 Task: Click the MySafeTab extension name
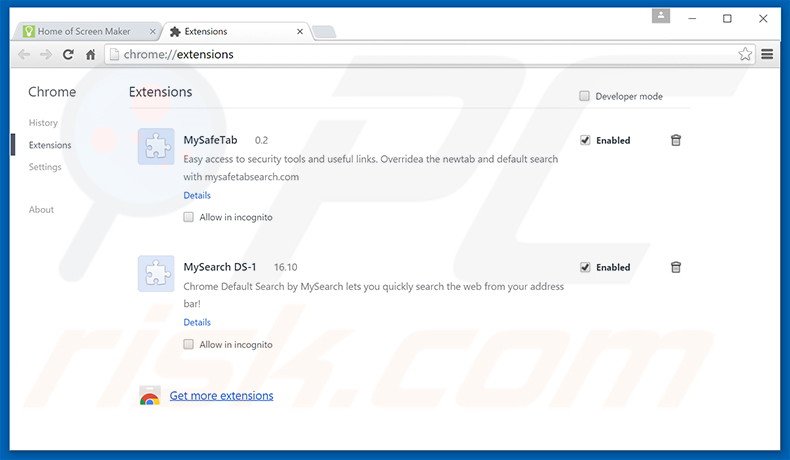point(210,140)
